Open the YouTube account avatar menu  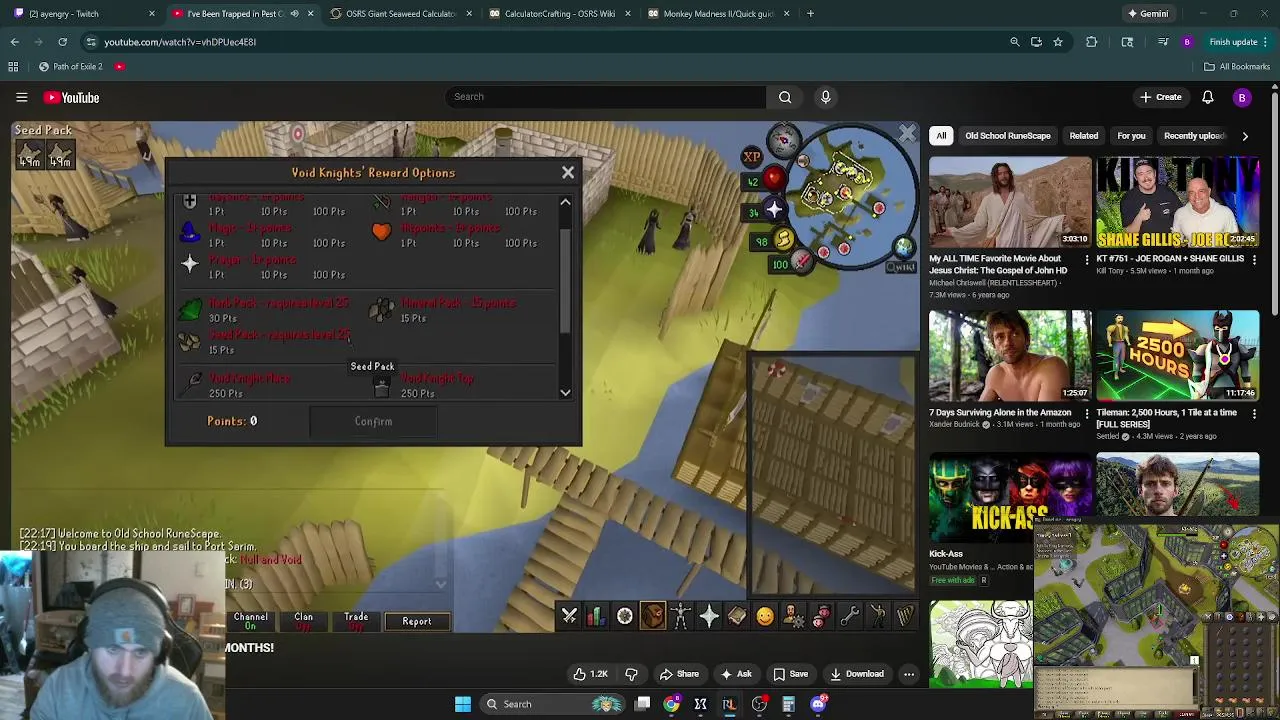point(1242,97)
